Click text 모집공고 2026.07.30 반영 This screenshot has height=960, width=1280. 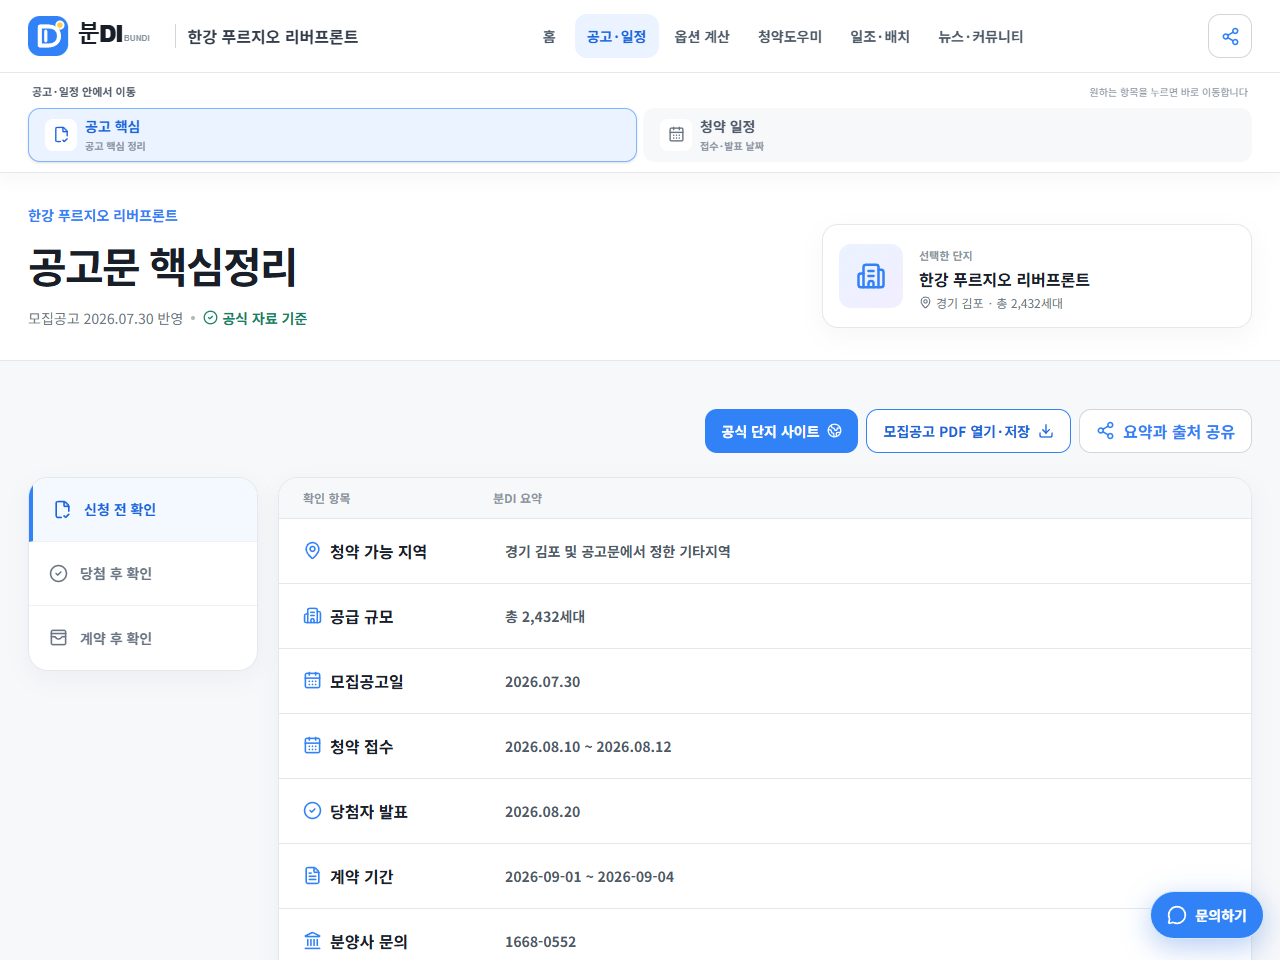point(105,318)
